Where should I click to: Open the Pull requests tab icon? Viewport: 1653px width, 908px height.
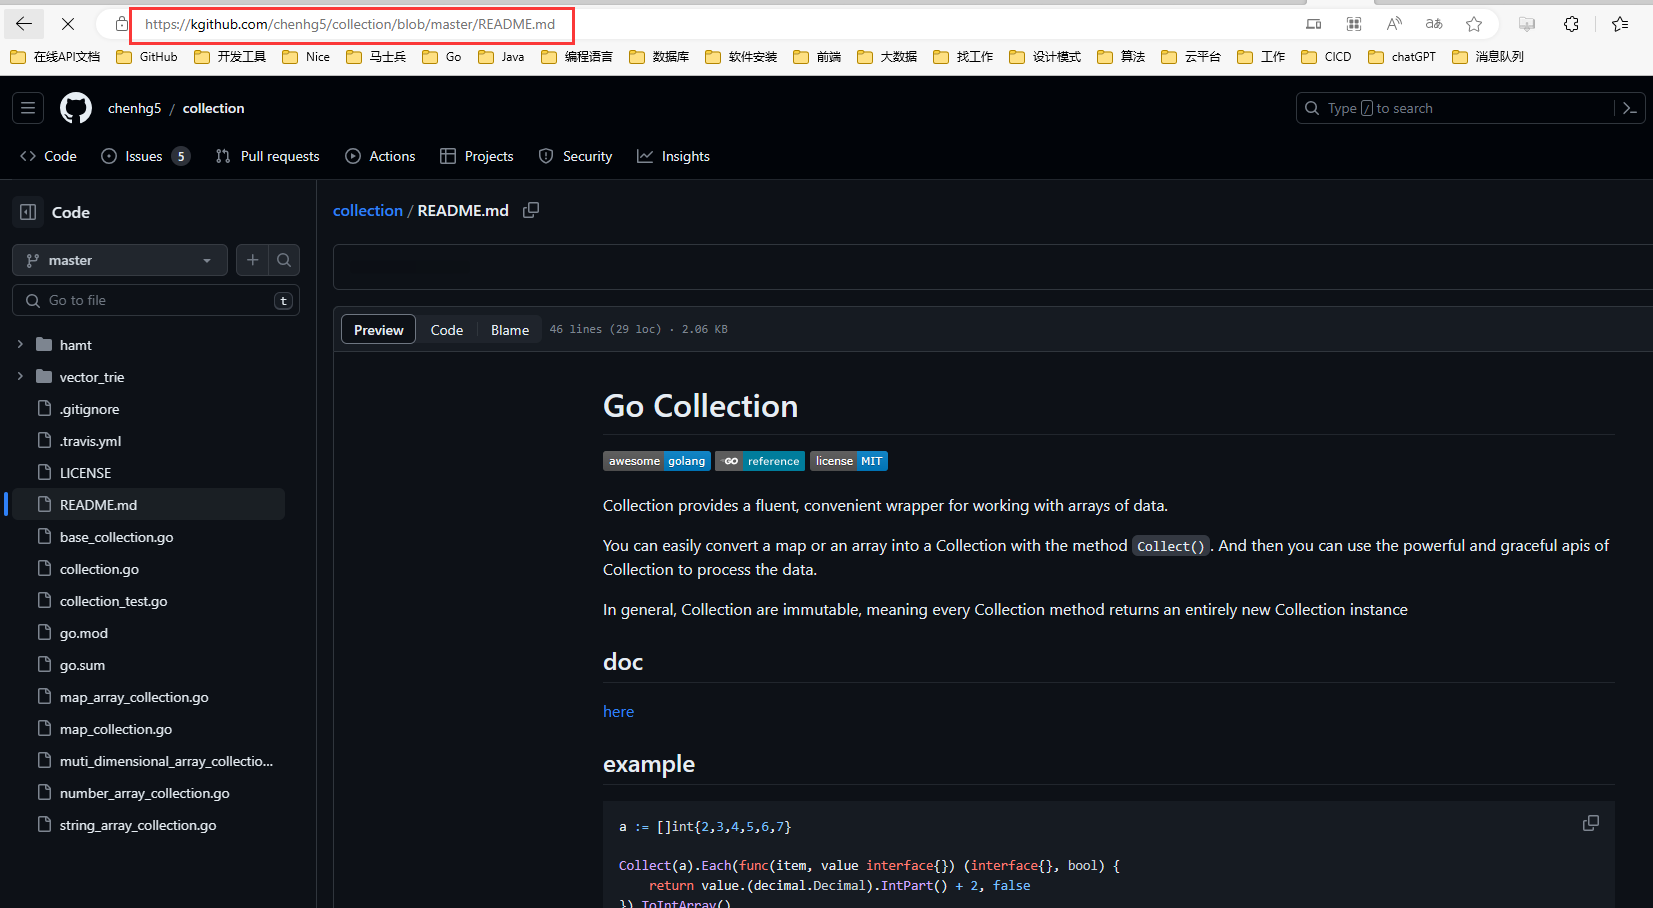(x=222, y=155)
